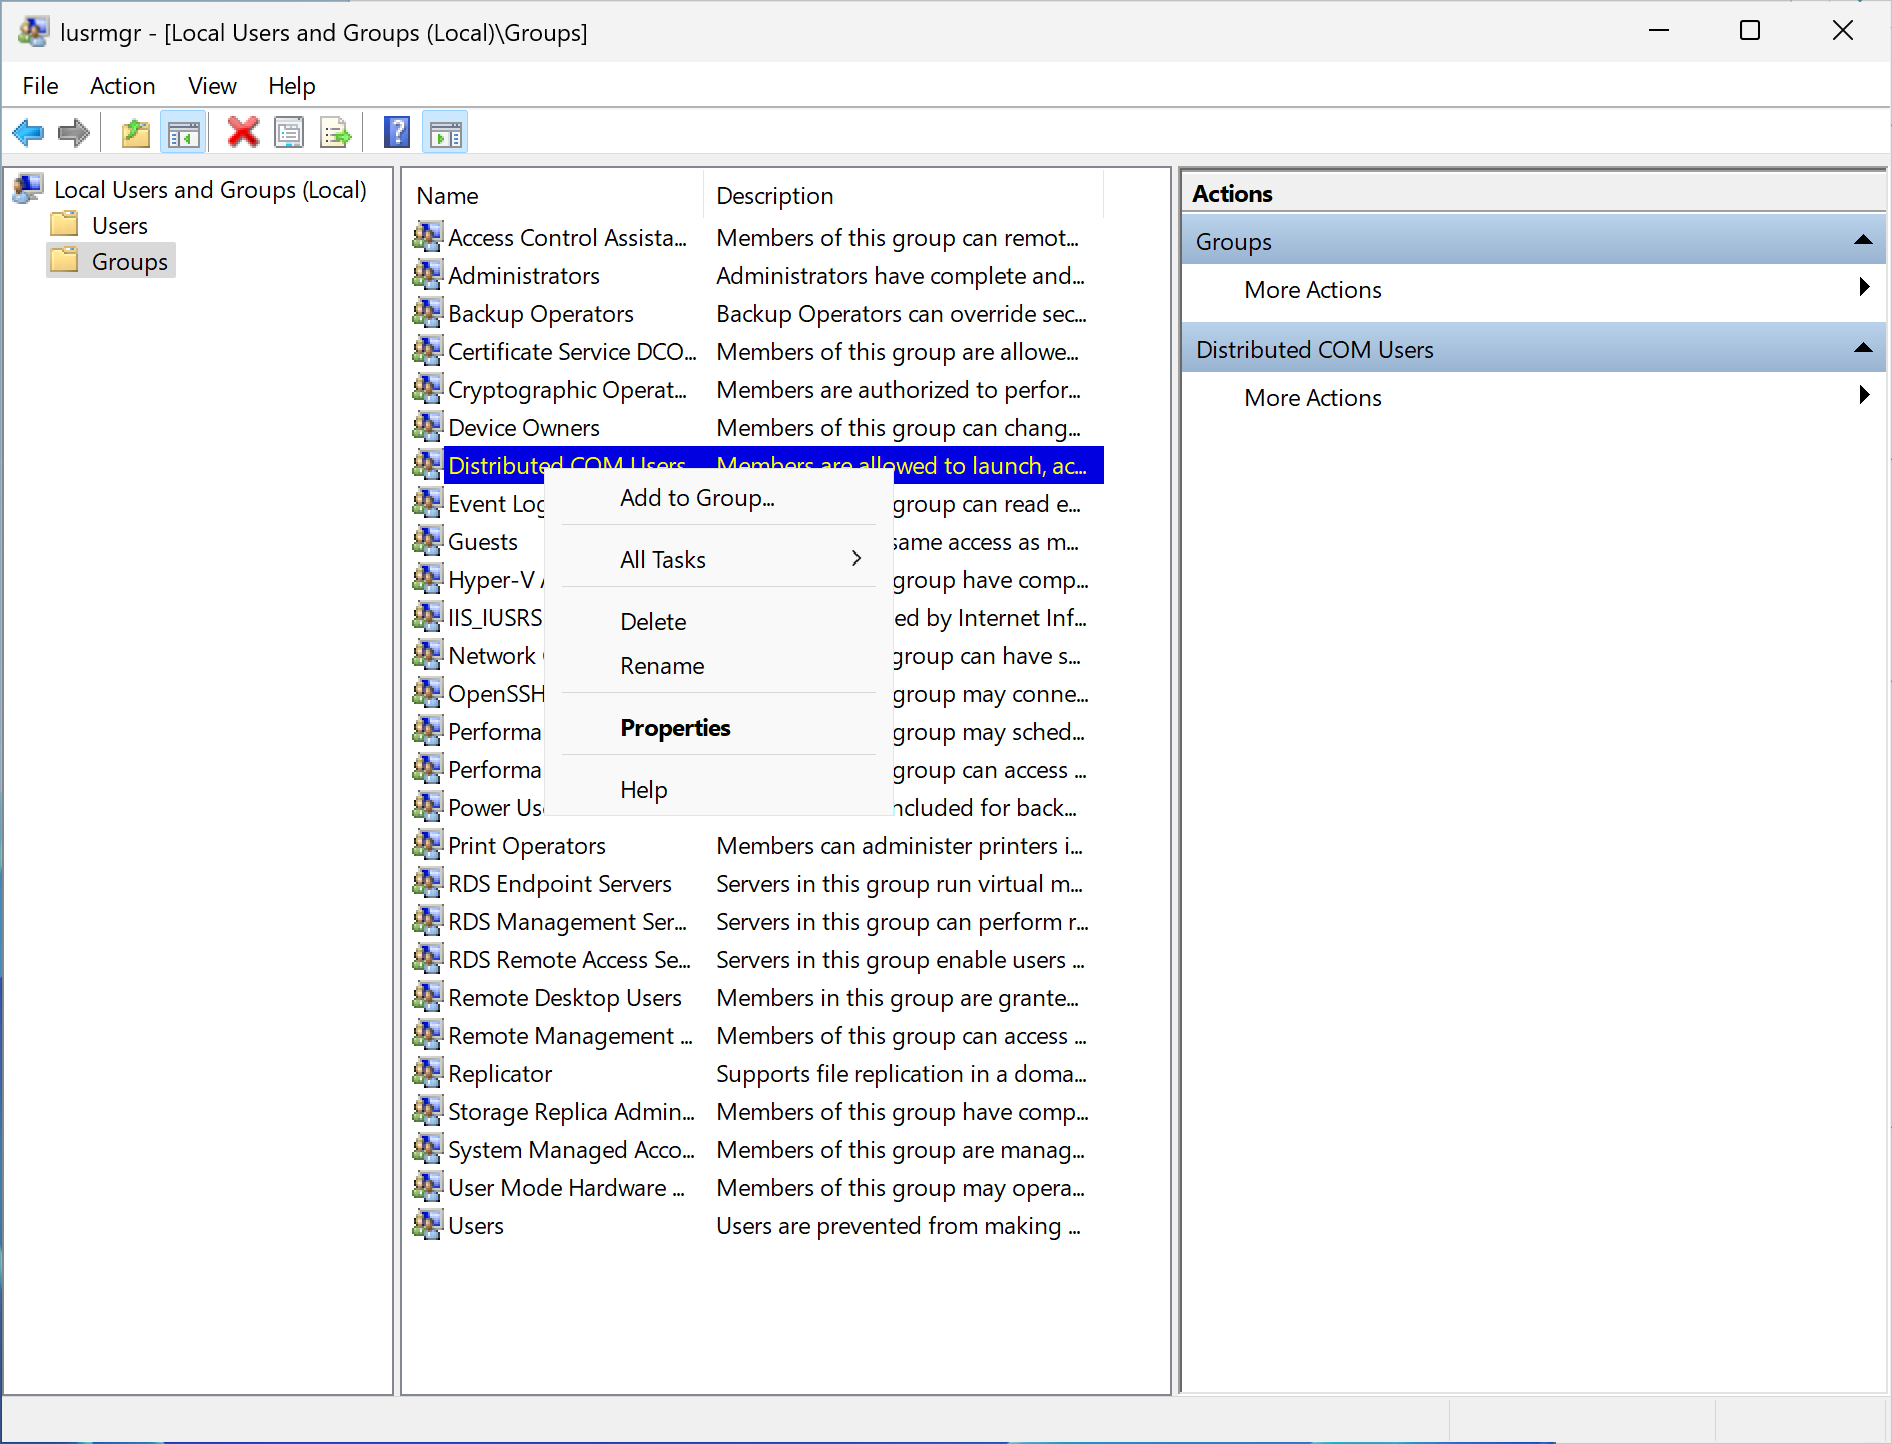Click the Forward arrow toolbar icon
The height and width of the screenshot is (1444, 1892).
74,133
